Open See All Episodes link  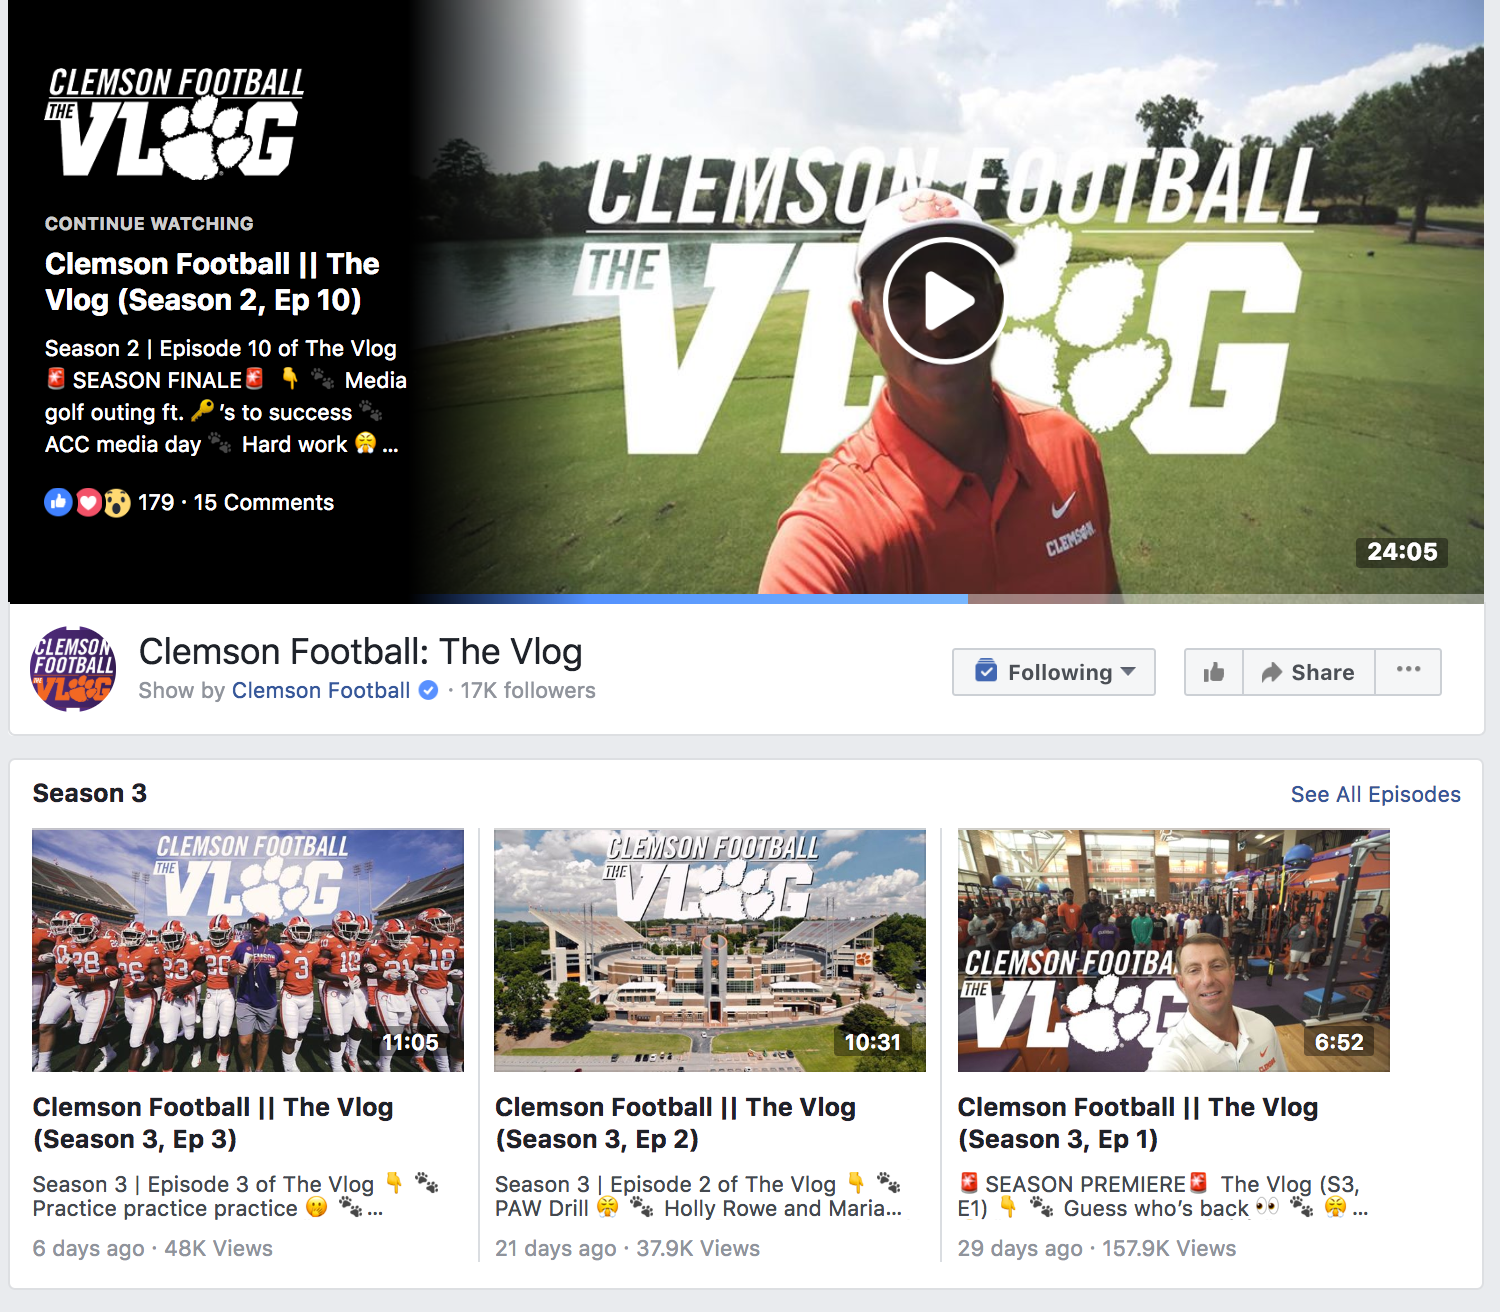[1375, 794]
